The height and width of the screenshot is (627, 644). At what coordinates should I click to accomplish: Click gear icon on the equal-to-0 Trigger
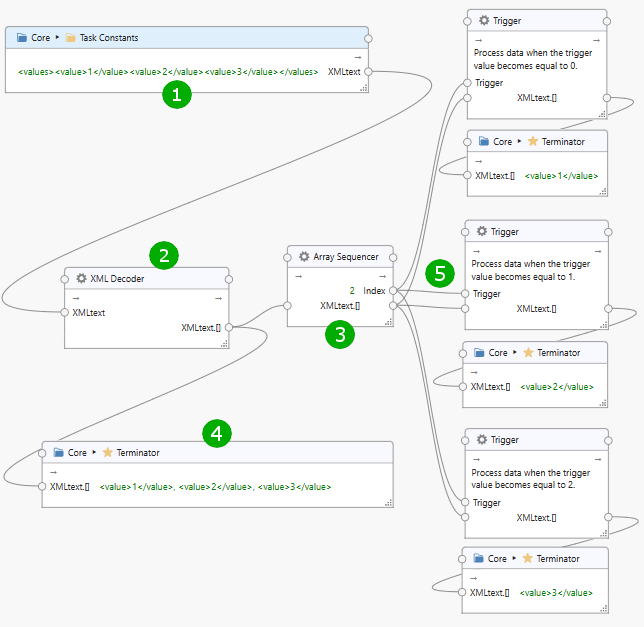(484, 21)
